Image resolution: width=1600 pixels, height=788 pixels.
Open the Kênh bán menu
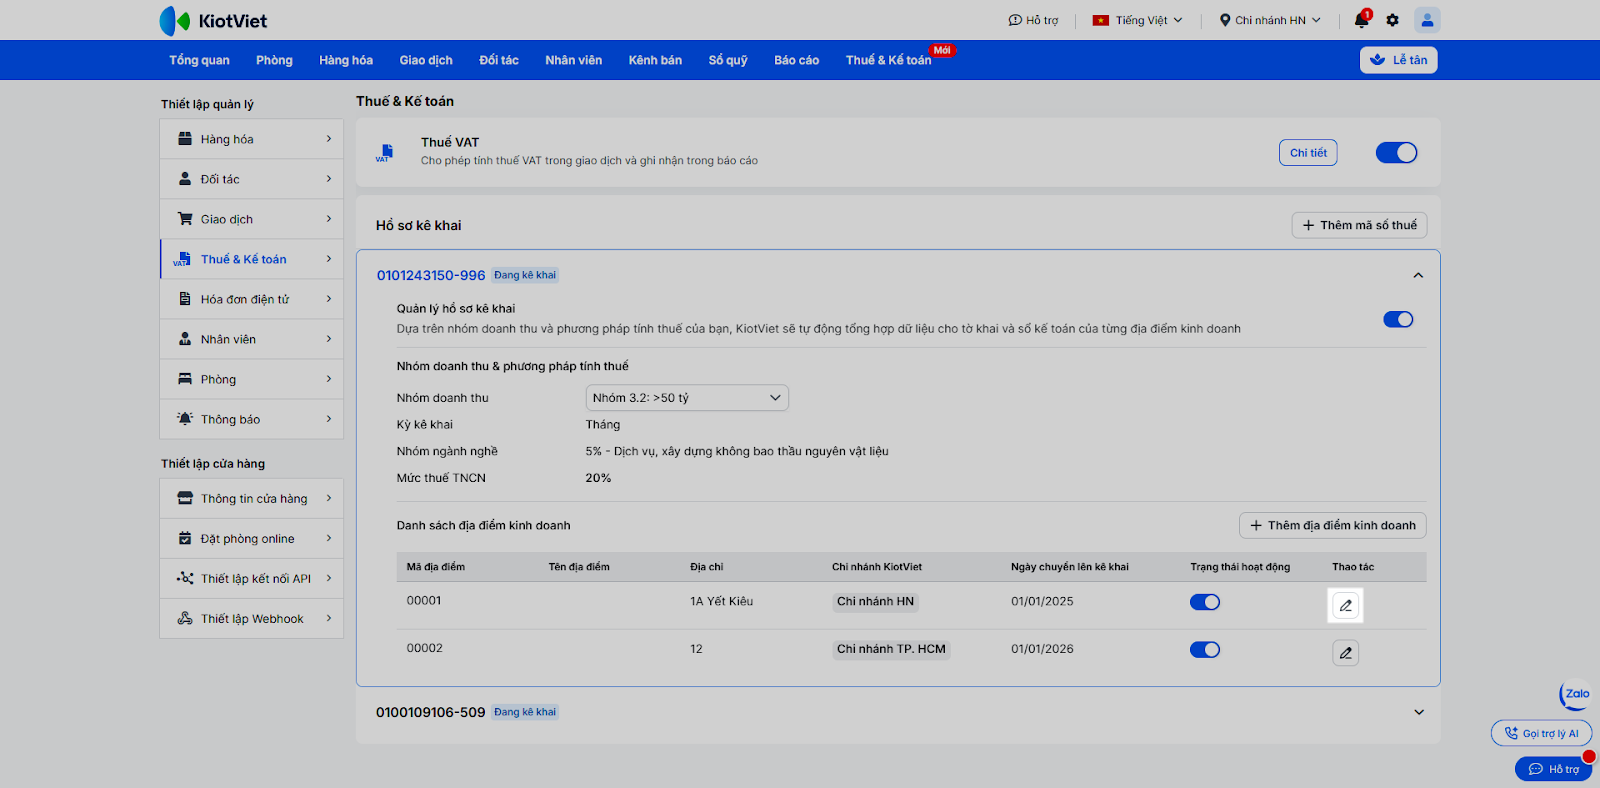(655, 60)
